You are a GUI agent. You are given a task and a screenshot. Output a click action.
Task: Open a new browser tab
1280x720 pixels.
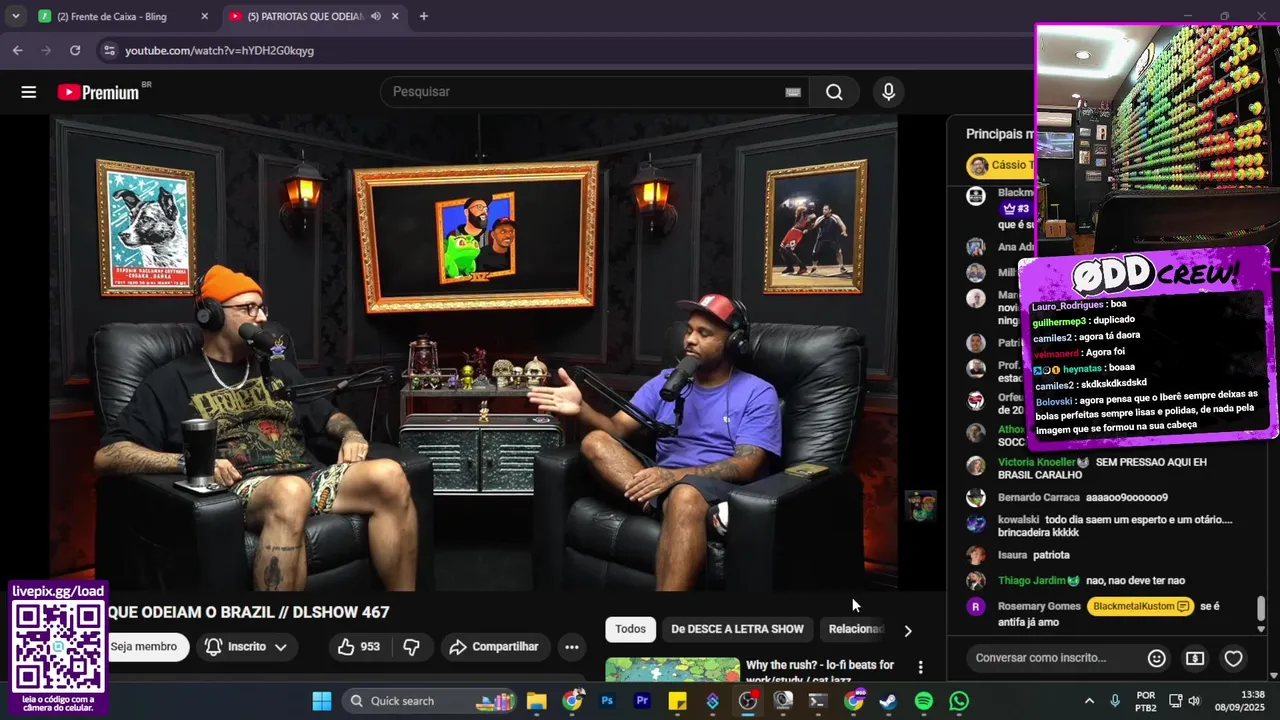click(x=424, y=16)
